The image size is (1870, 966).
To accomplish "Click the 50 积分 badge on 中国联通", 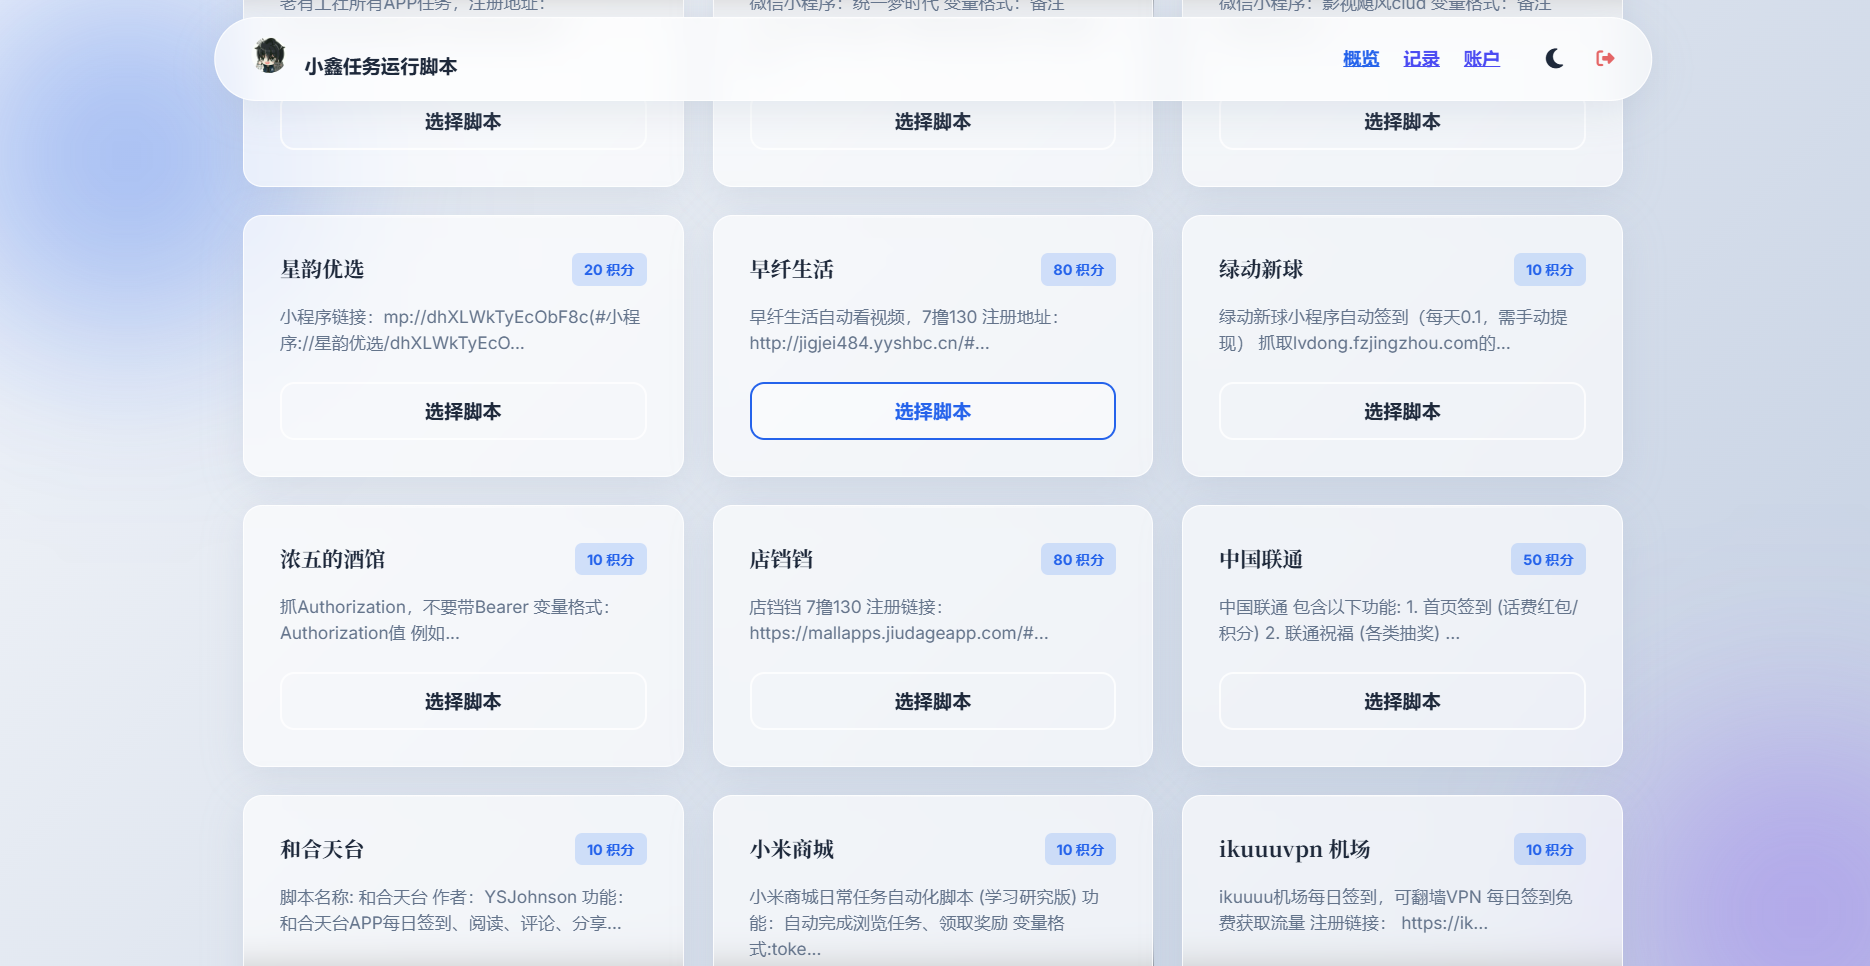I will (x=1548, y=559).
